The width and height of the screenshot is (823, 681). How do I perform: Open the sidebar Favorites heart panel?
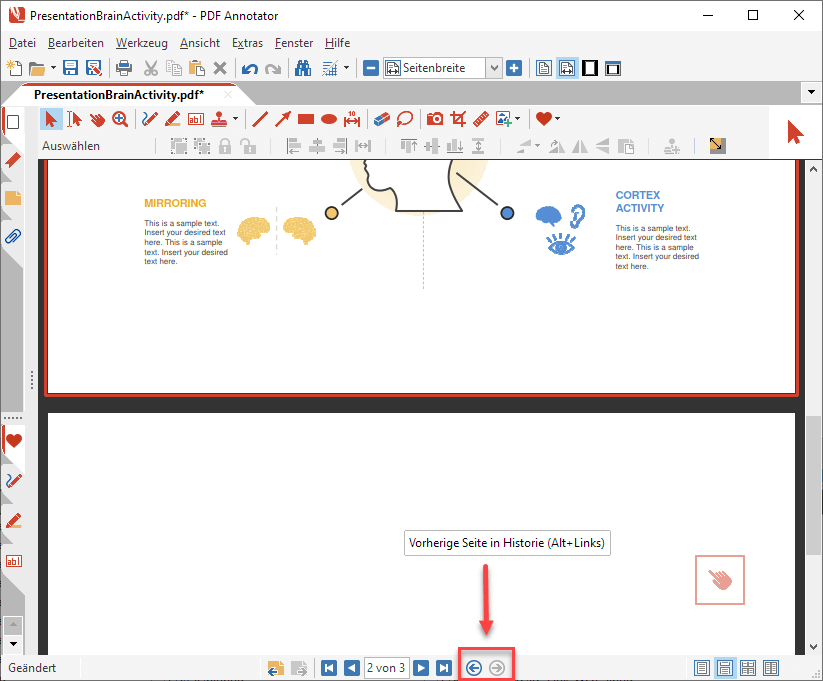(14, 441)
